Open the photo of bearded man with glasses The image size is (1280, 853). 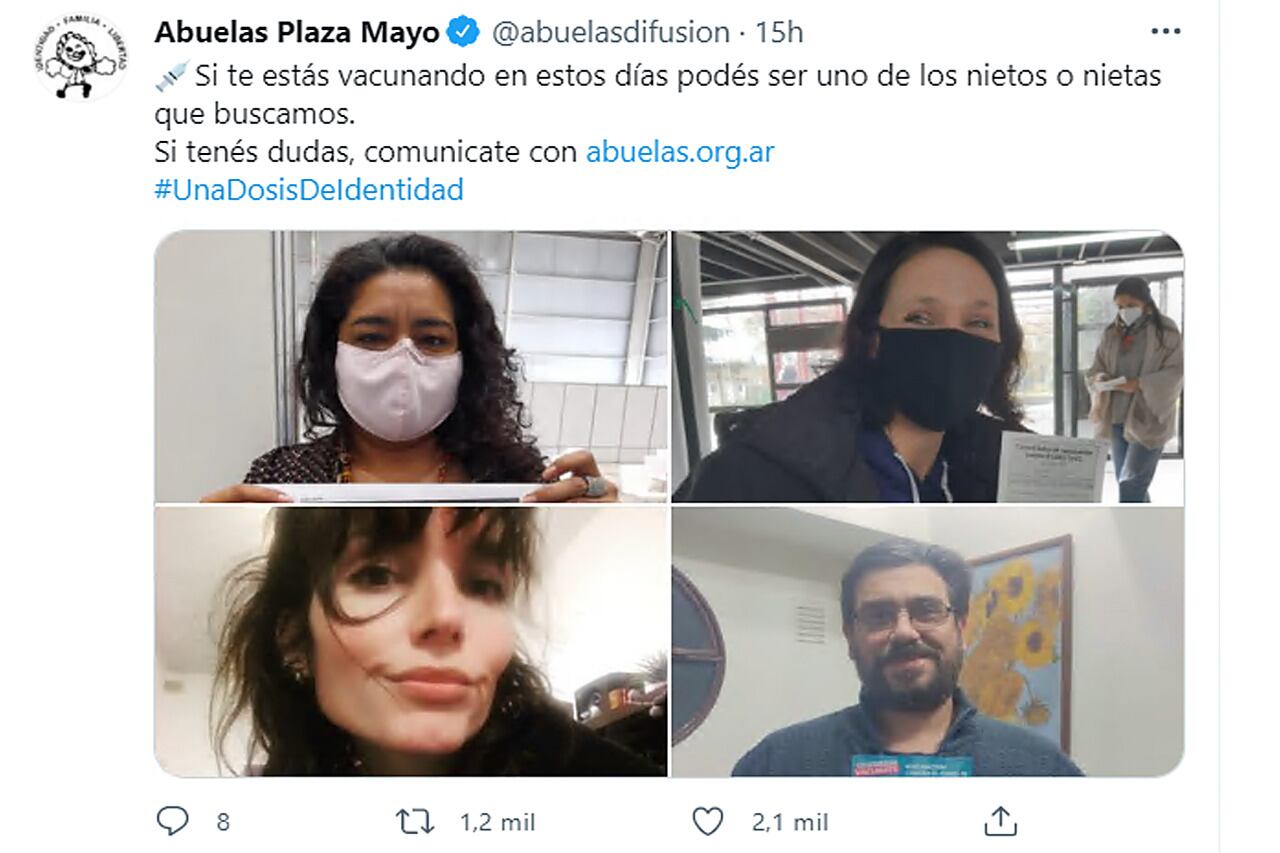[x=928, y=641]
